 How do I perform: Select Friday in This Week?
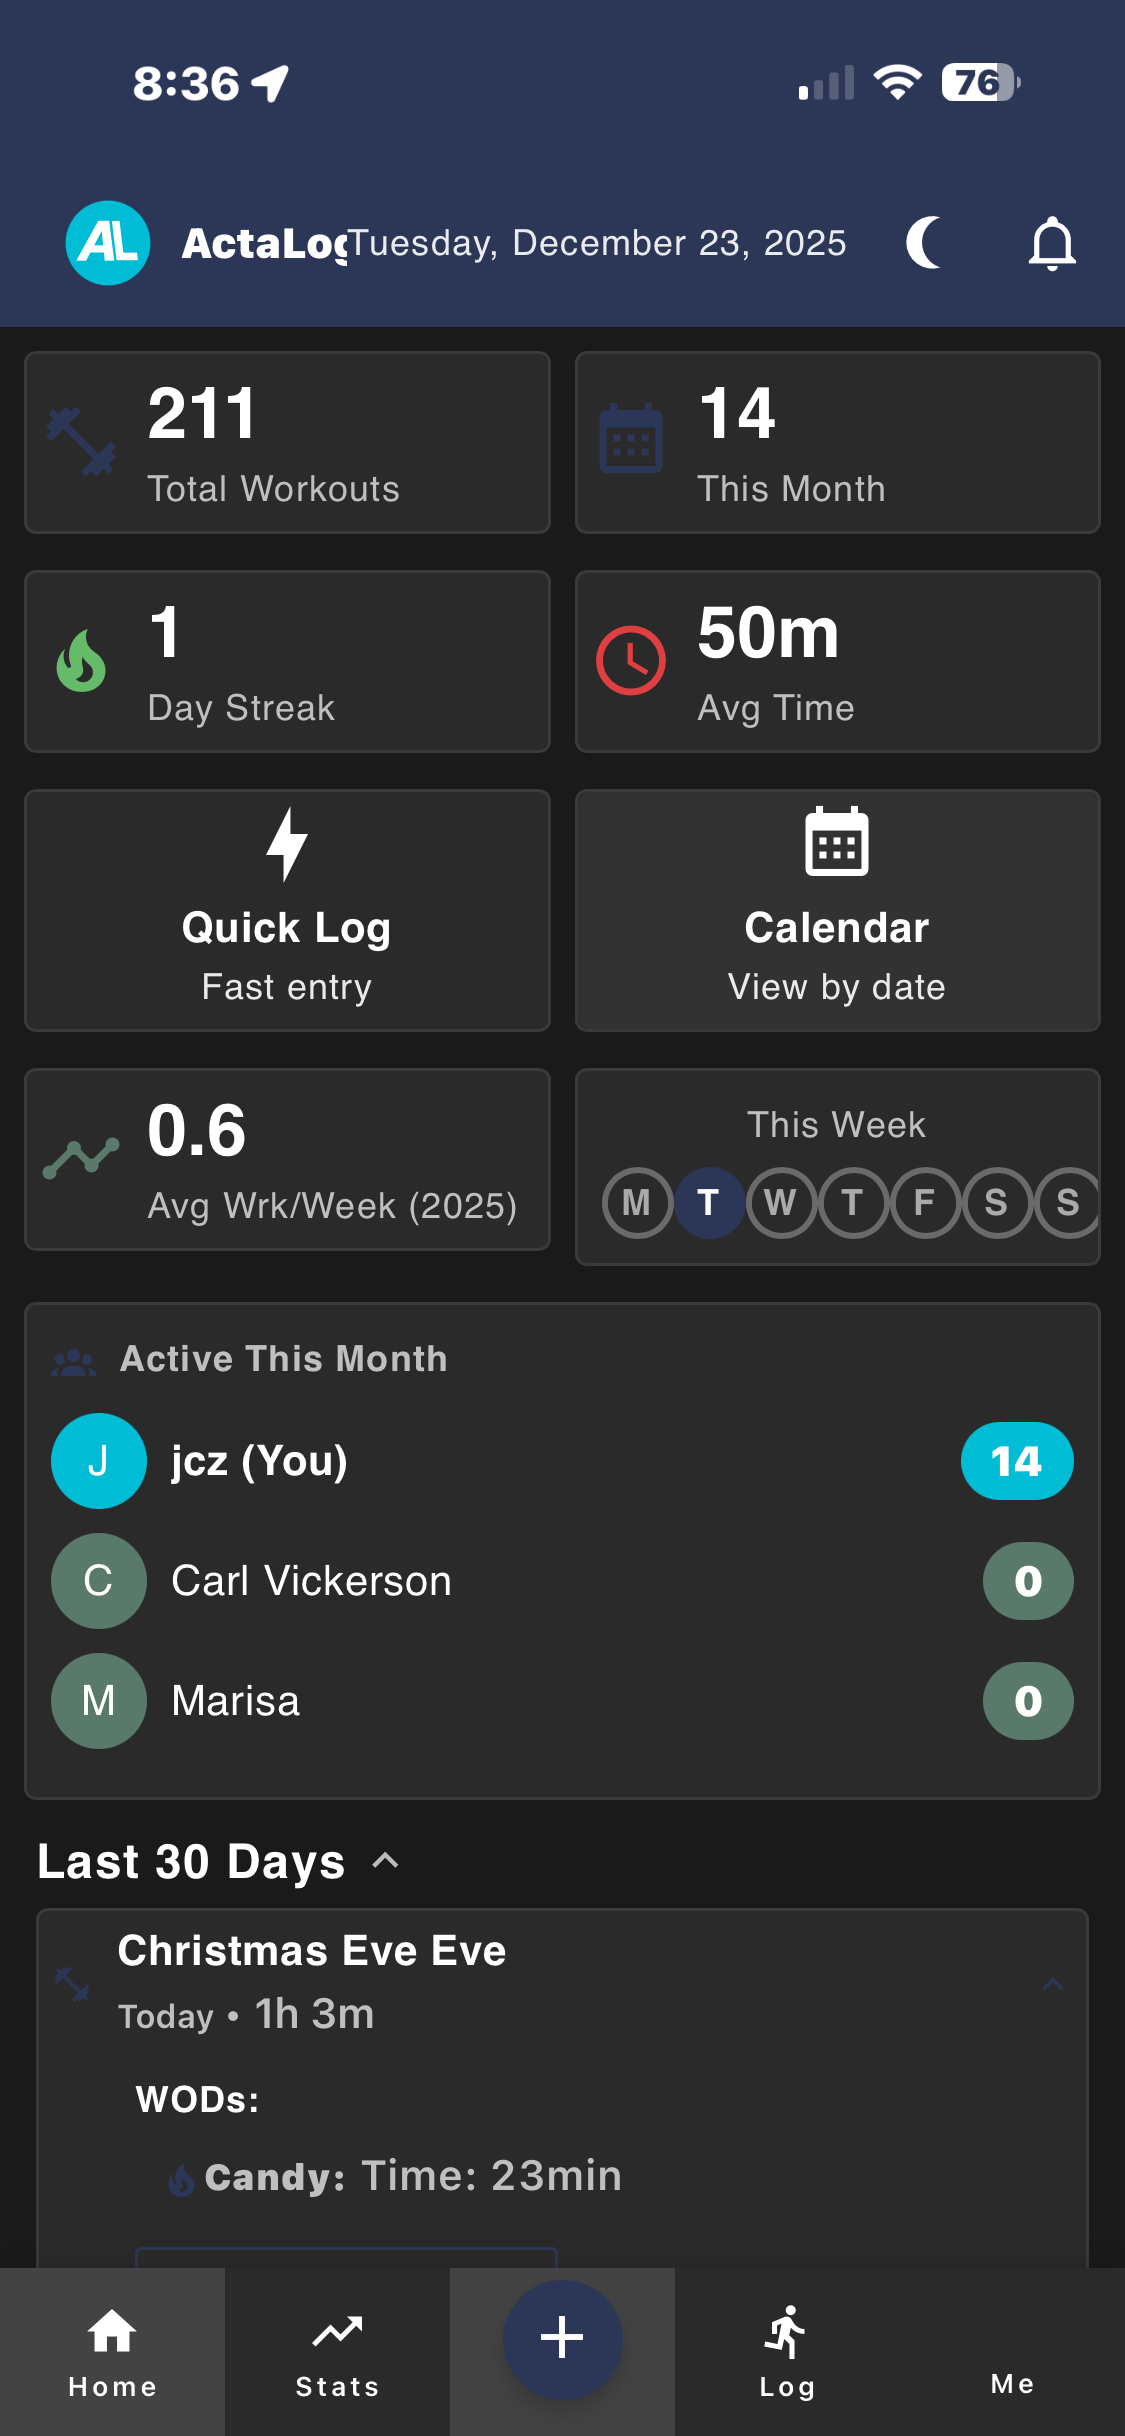pyautogui.click(x=924, y=1202)
